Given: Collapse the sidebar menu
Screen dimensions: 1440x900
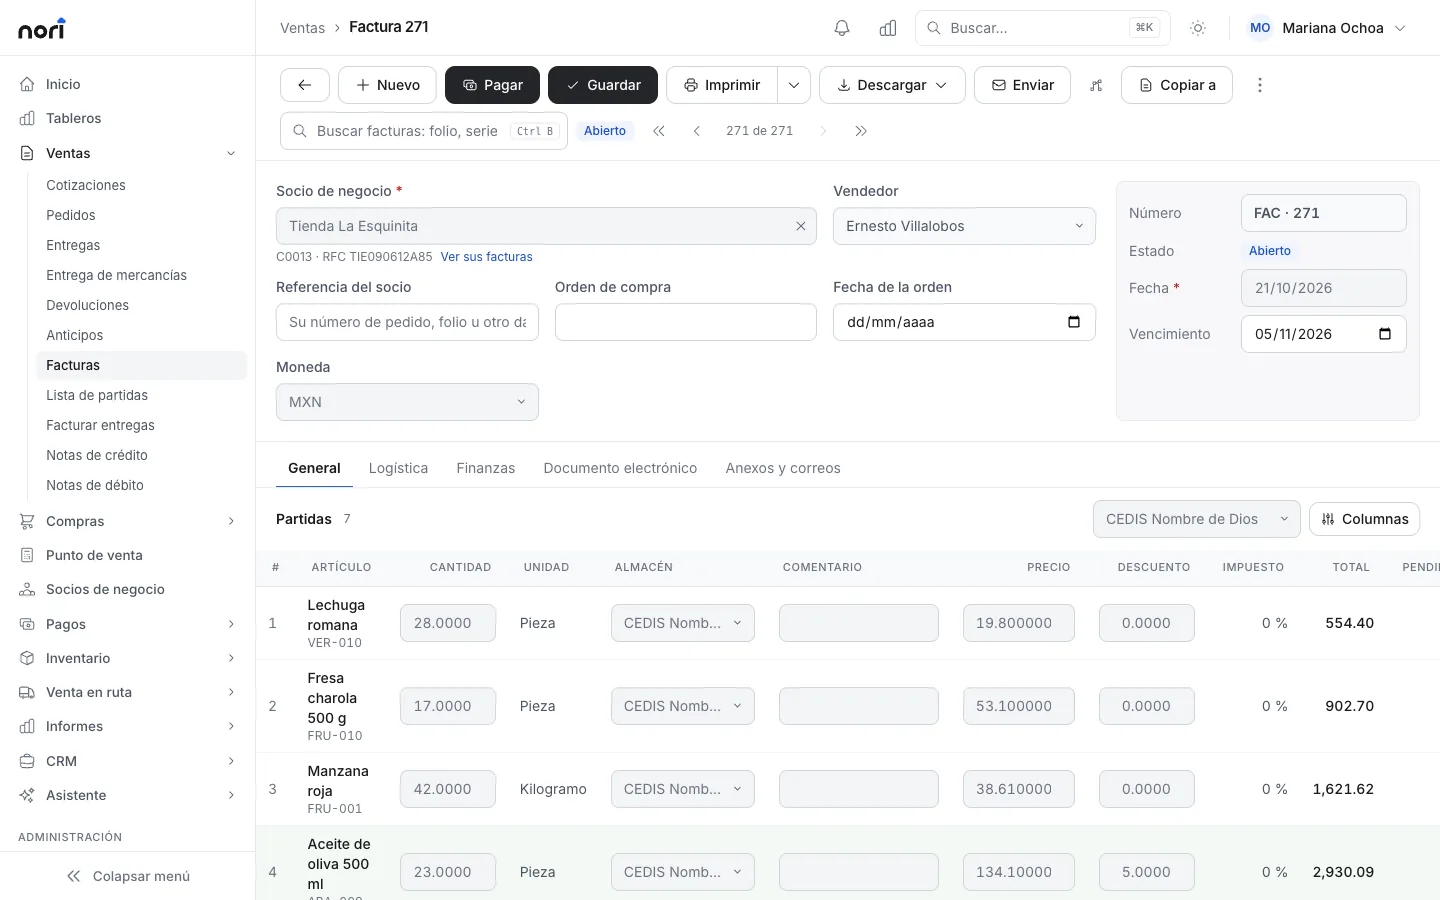Looking at the screenshot, I should [x=128, y=876].
